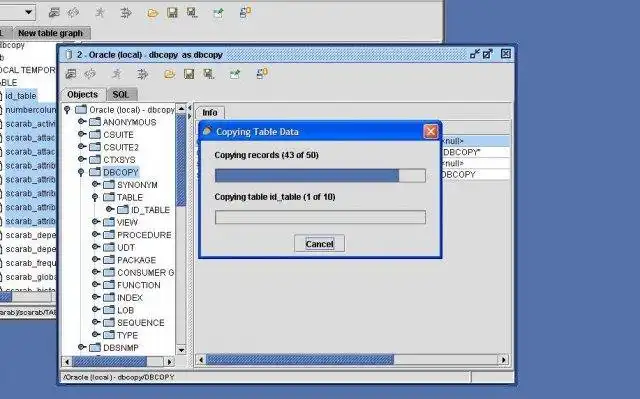Select the Info tab
This screenshot has height=399, width=640.
coord(210,113)
